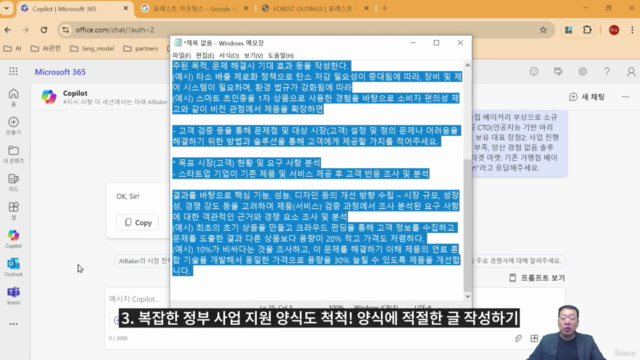Bookmark this page with the star icon

click(x=543, y=30)
